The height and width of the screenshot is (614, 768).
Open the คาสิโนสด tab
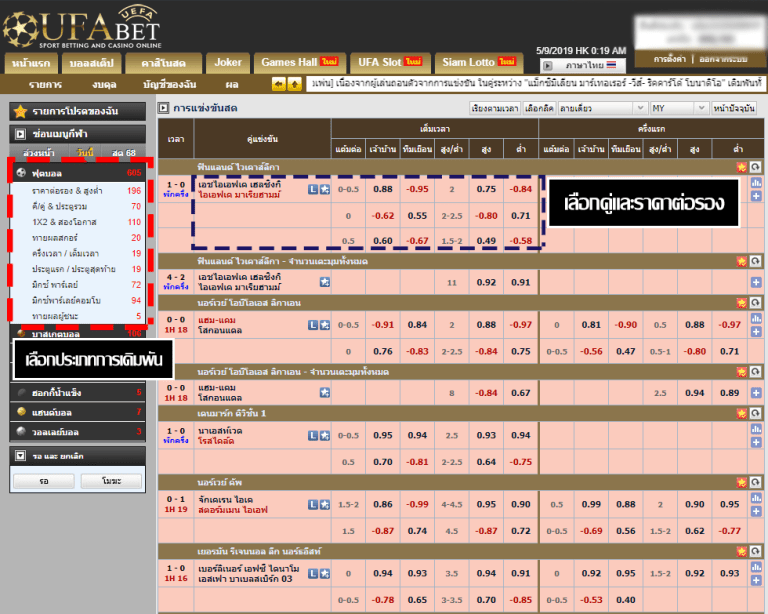click(164, 63)
